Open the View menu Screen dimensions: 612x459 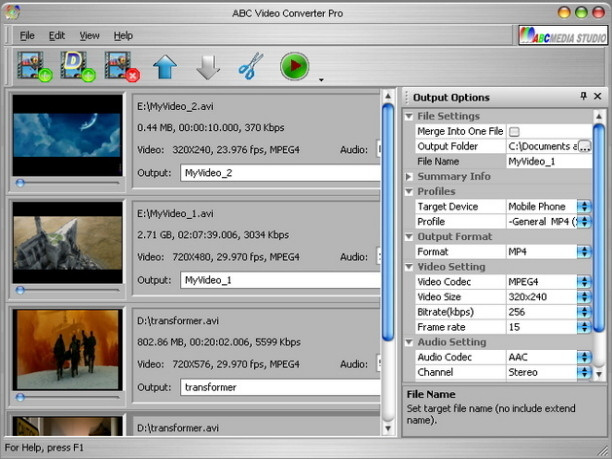pos(89,36)
